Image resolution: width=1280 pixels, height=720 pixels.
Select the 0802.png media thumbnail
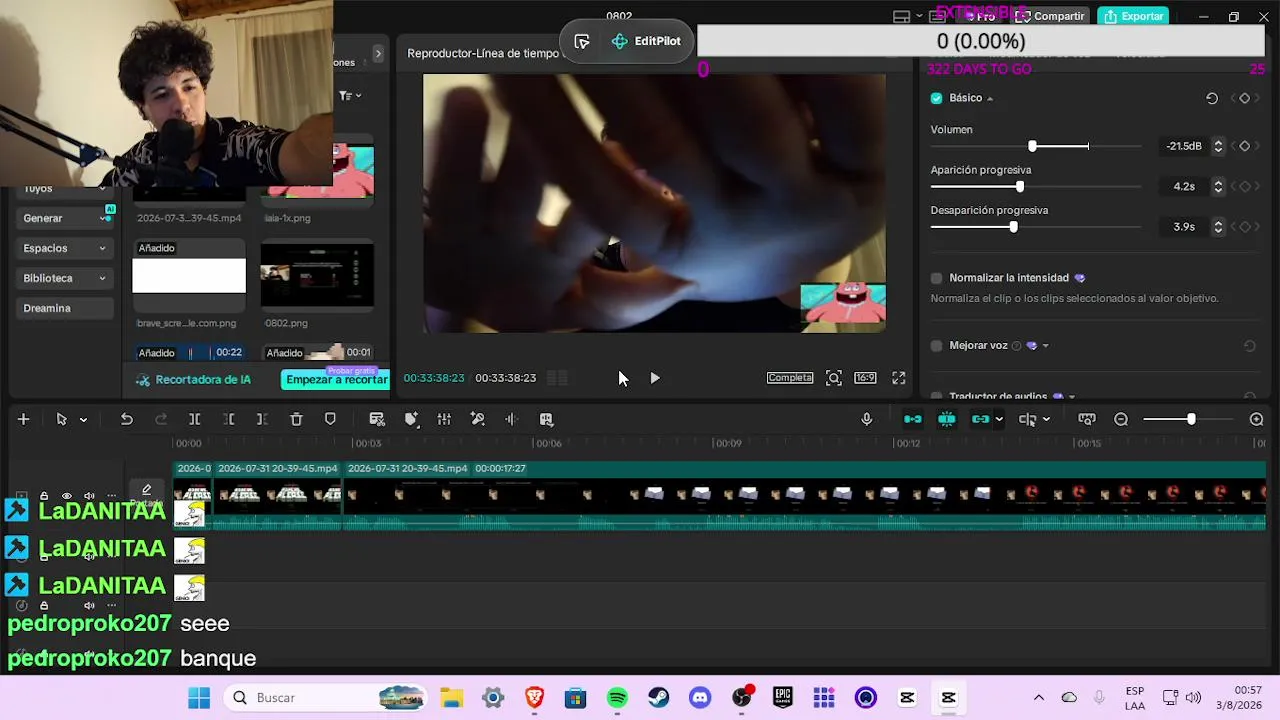point(317,274)
